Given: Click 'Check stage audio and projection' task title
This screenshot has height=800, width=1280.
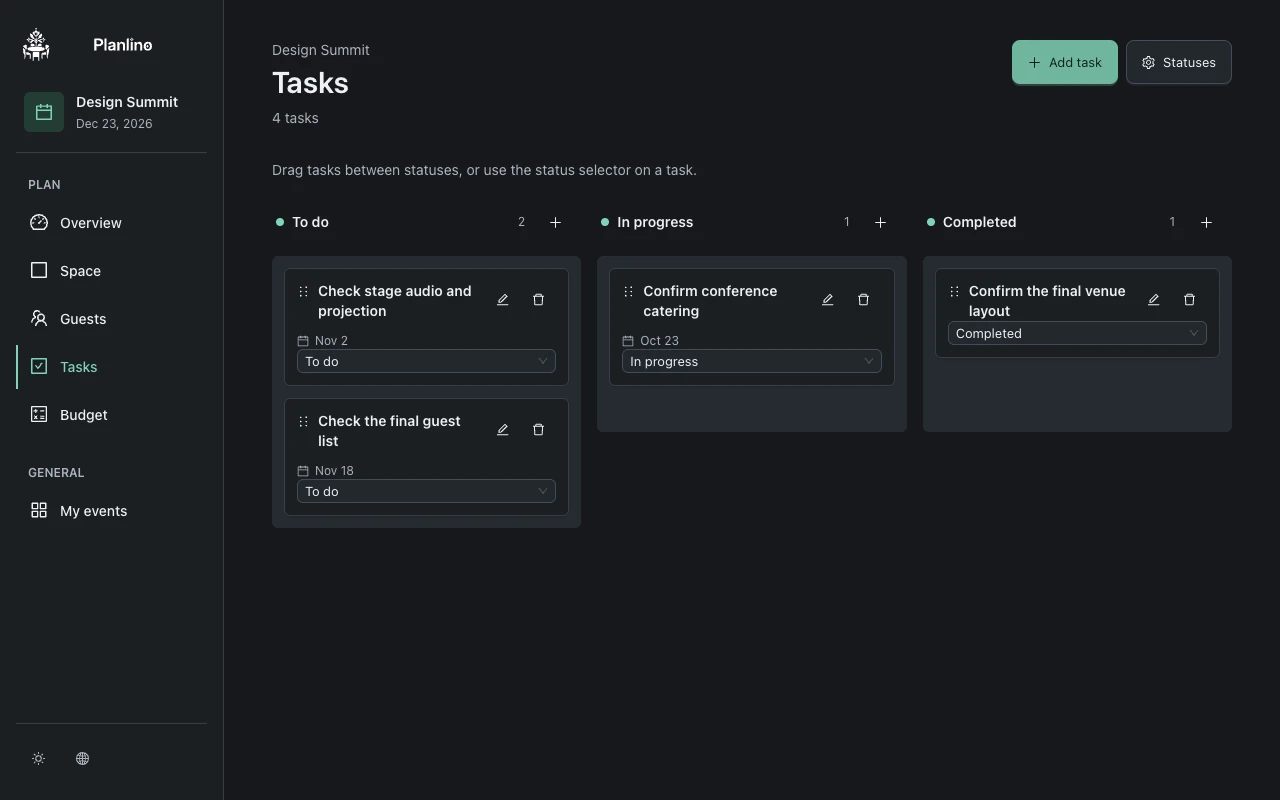Looking at the screenshot, I should [395, 301].
